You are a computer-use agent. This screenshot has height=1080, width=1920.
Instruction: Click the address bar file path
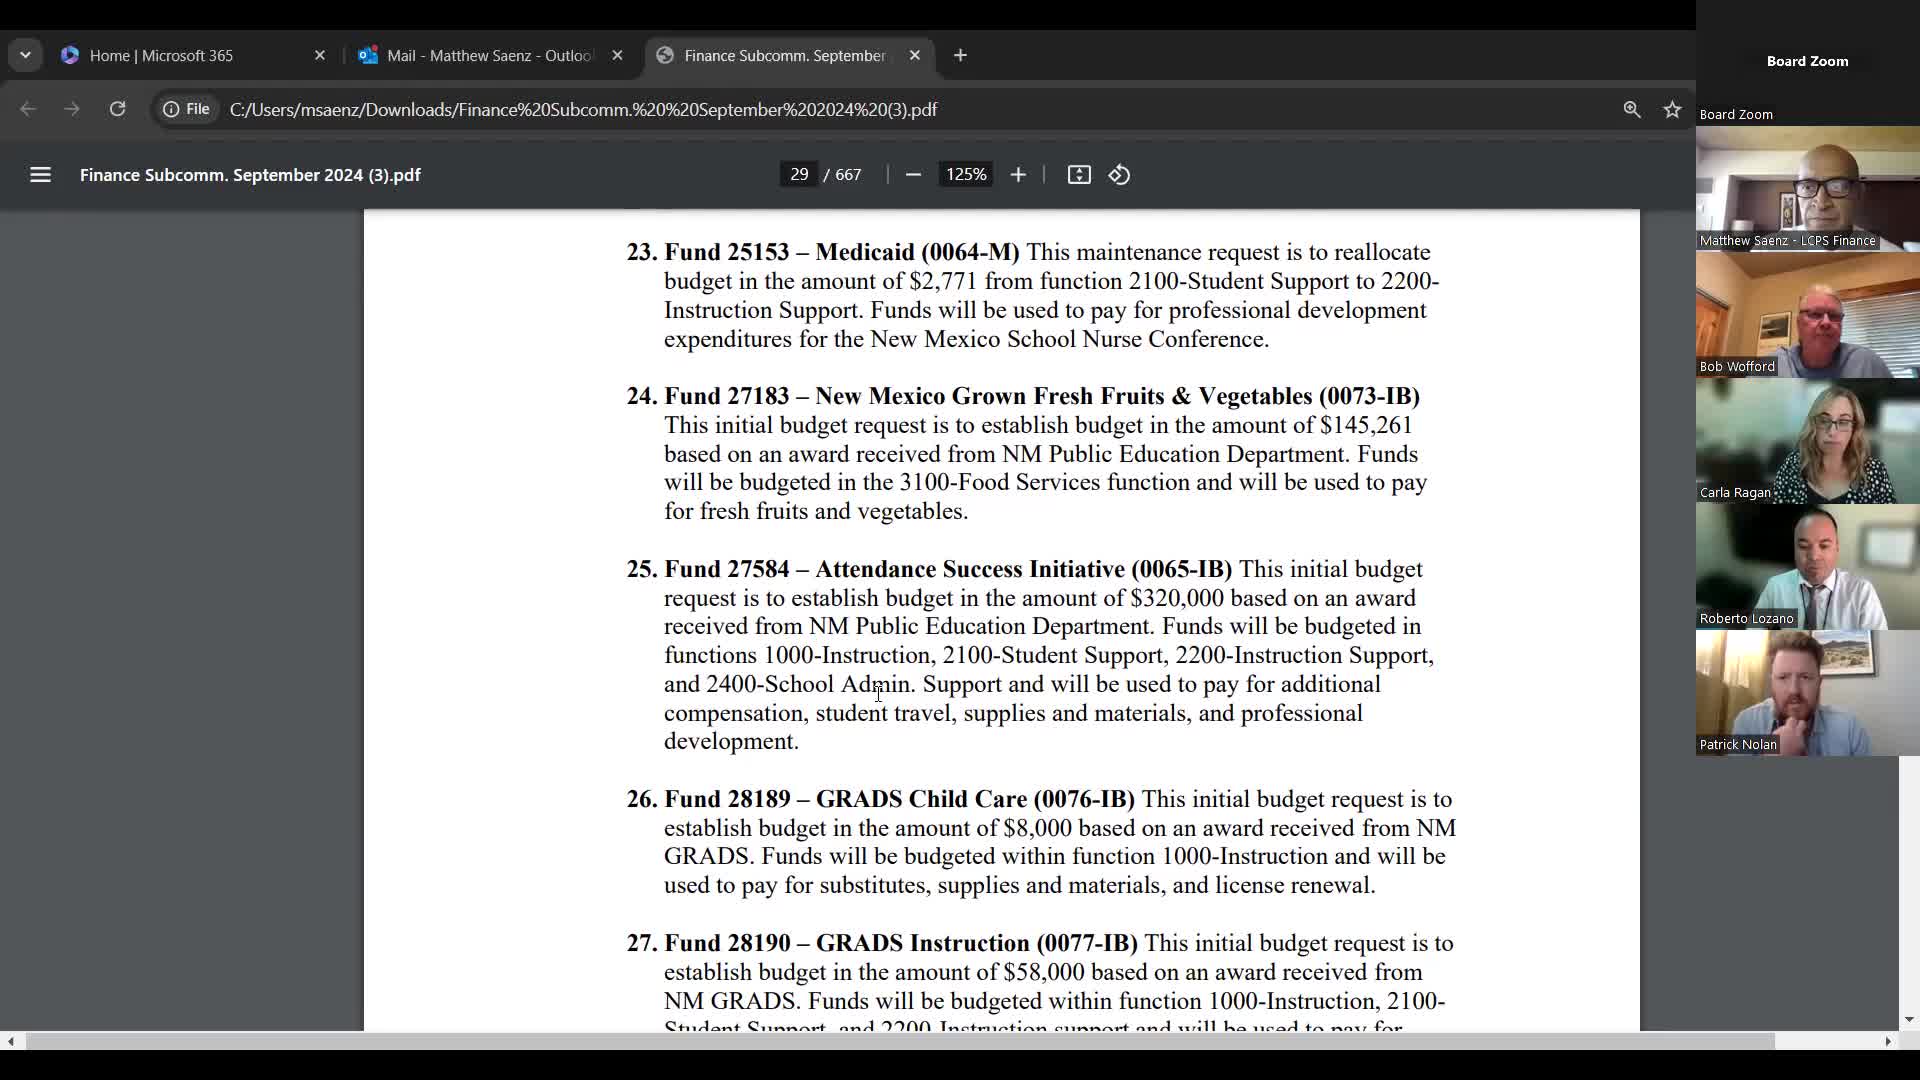pos(583,109)
